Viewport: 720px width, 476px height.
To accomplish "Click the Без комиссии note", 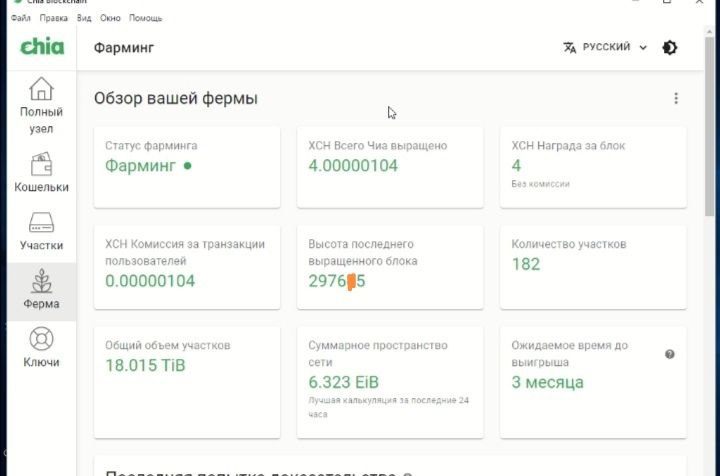I will pyautogui.click(x=540, y=184).
